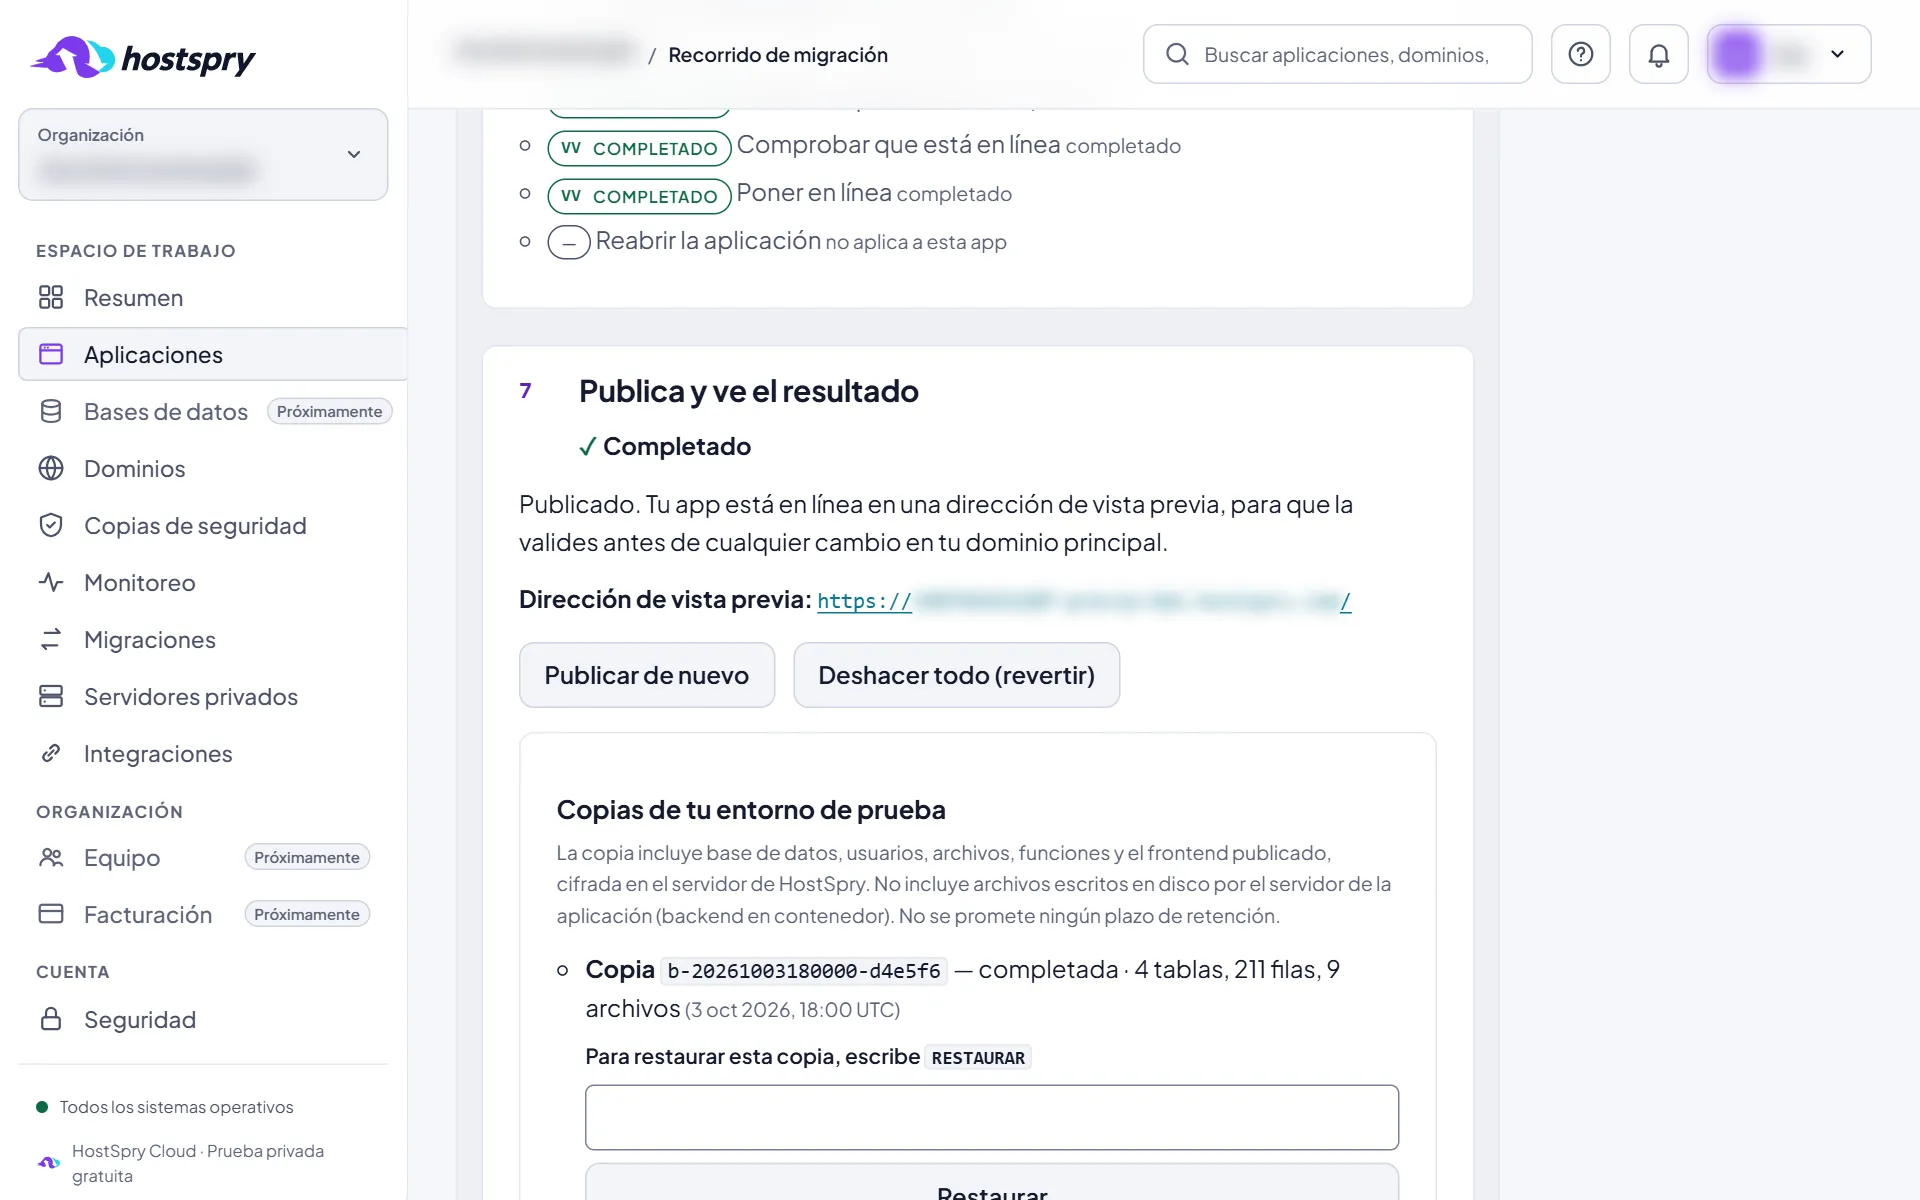
Task: Click Todos los sistemas operativos status
Action: pyautogui.click(x=176, y=1107)
